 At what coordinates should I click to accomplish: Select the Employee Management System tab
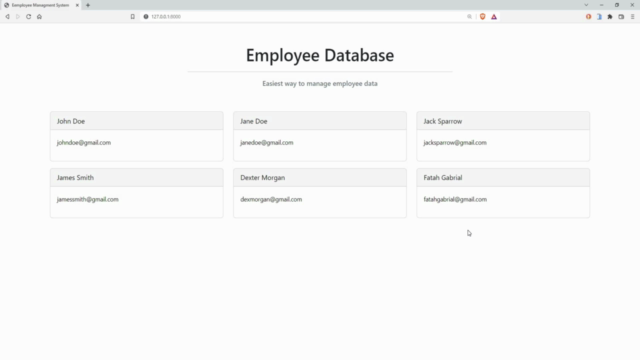tap(41, 5)
